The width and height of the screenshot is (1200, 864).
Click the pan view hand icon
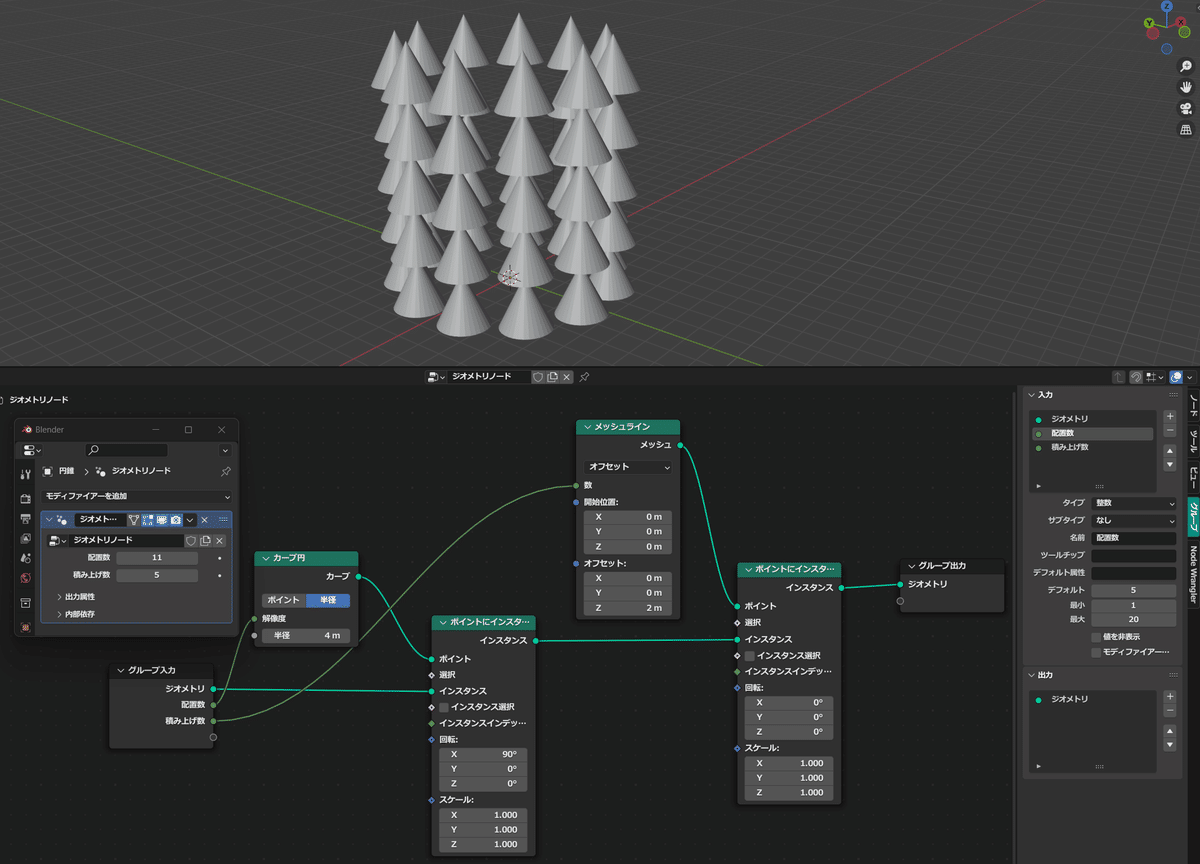[1186, 87]
